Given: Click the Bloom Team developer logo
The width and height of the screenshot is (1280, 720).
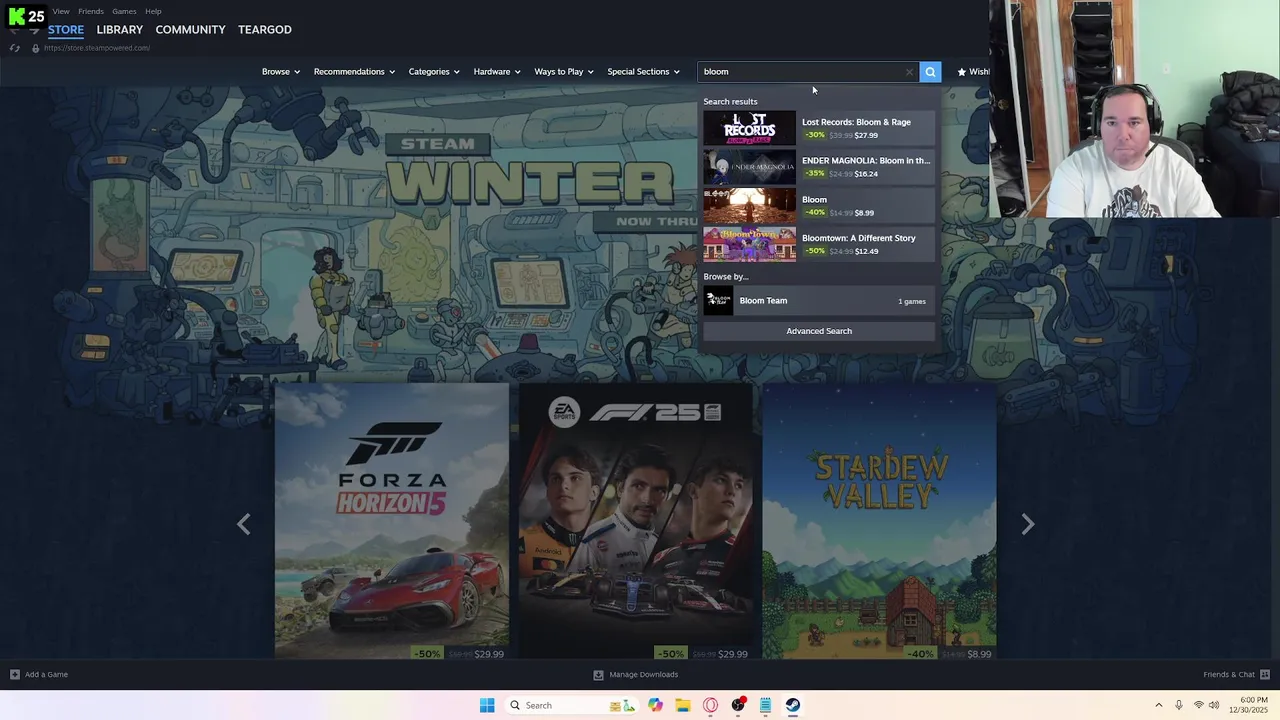Looking at the screenshot, I should coord(718,301).
